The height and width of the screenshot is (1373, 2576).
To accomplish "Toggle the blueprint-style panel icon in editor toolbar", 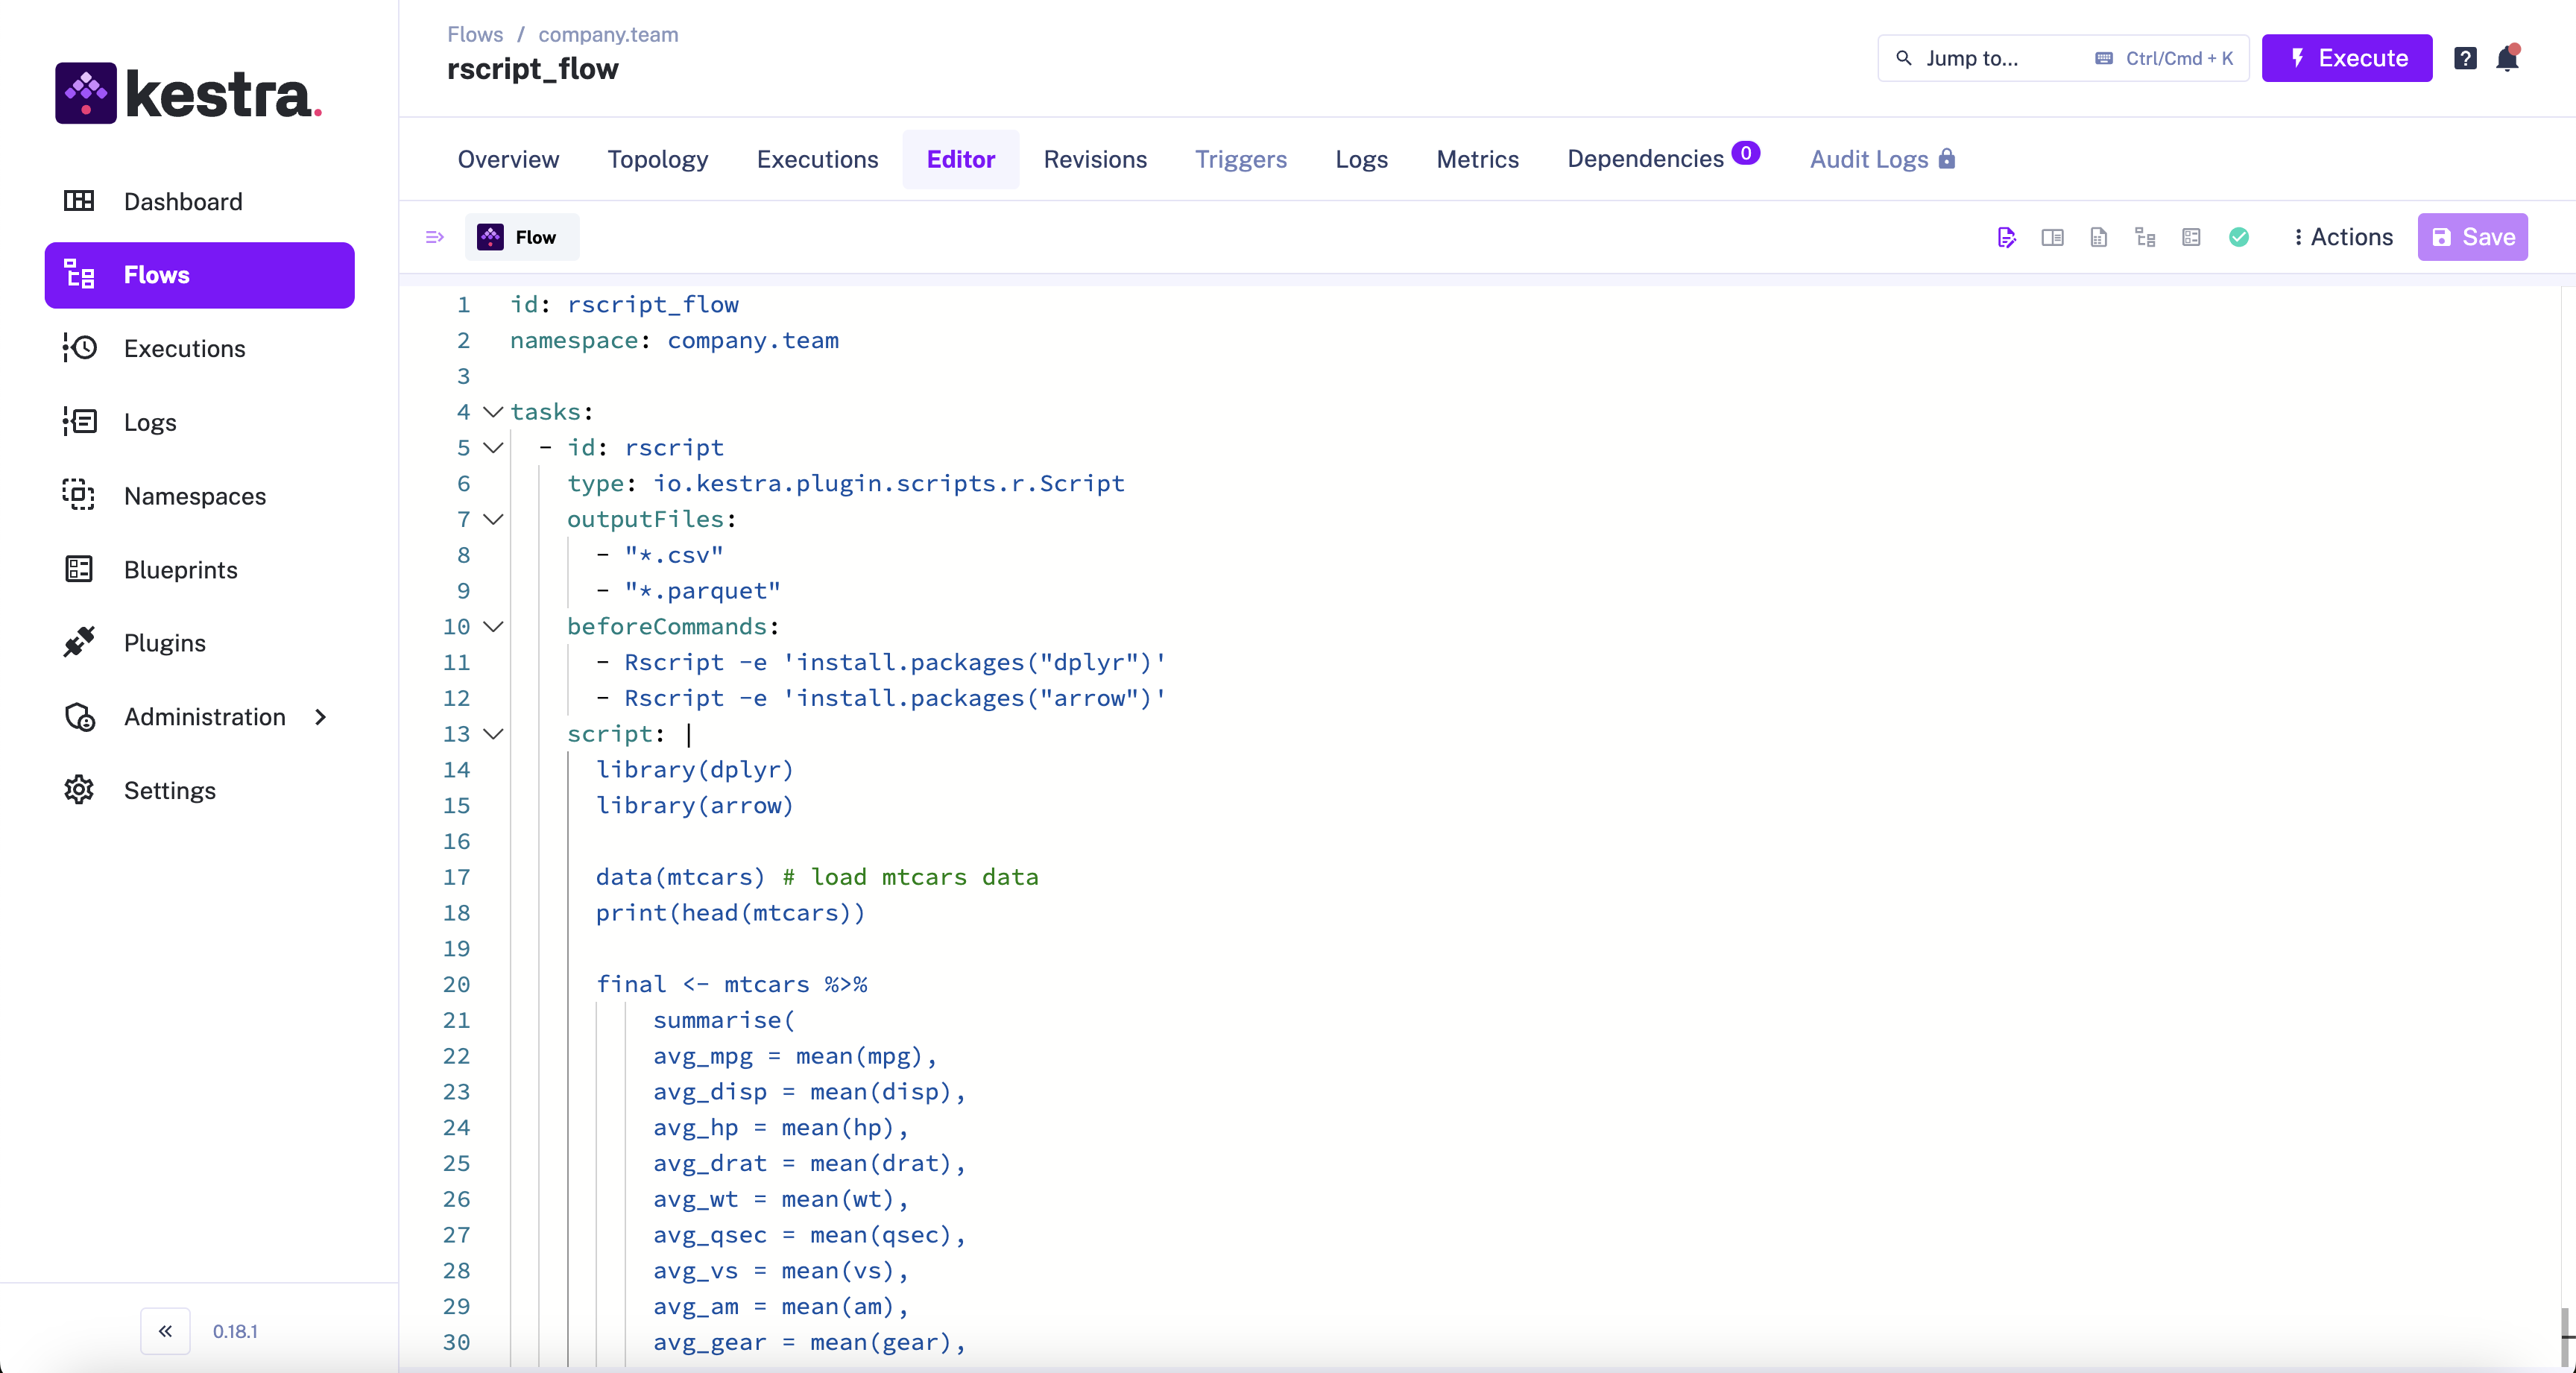I will [2191, 237].
